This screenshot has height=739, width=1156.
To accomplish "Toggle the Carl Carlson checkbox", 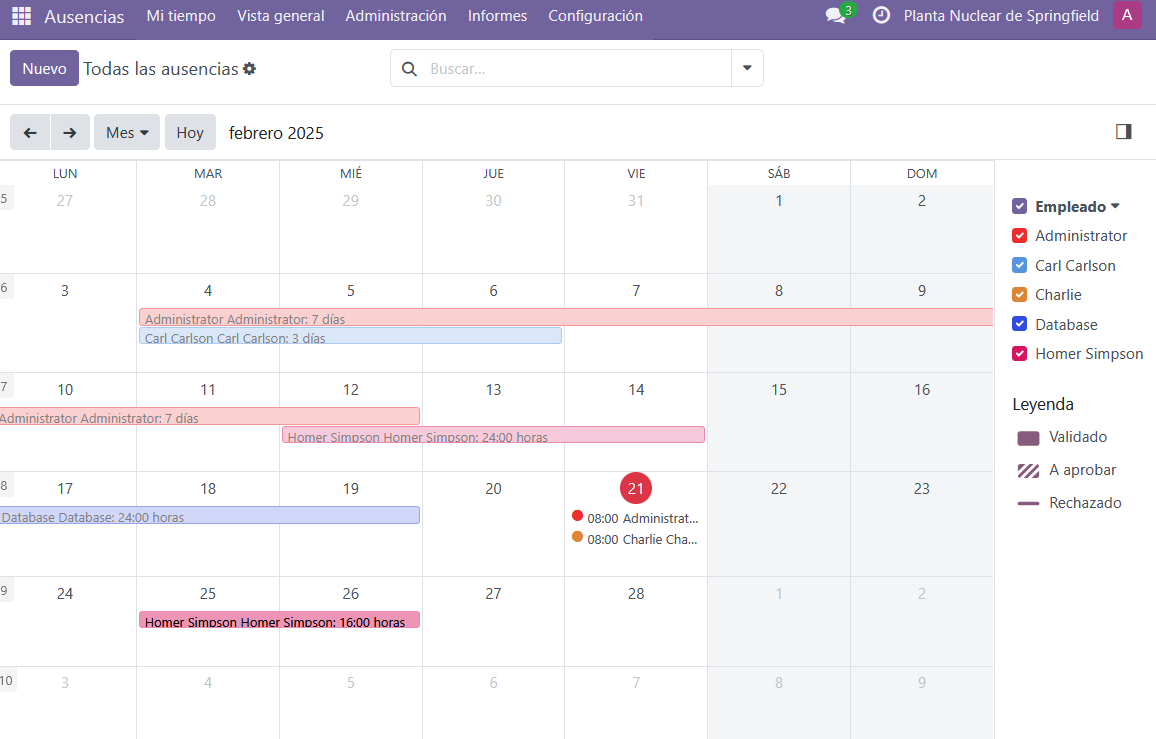I will (x=1020, y=266).
